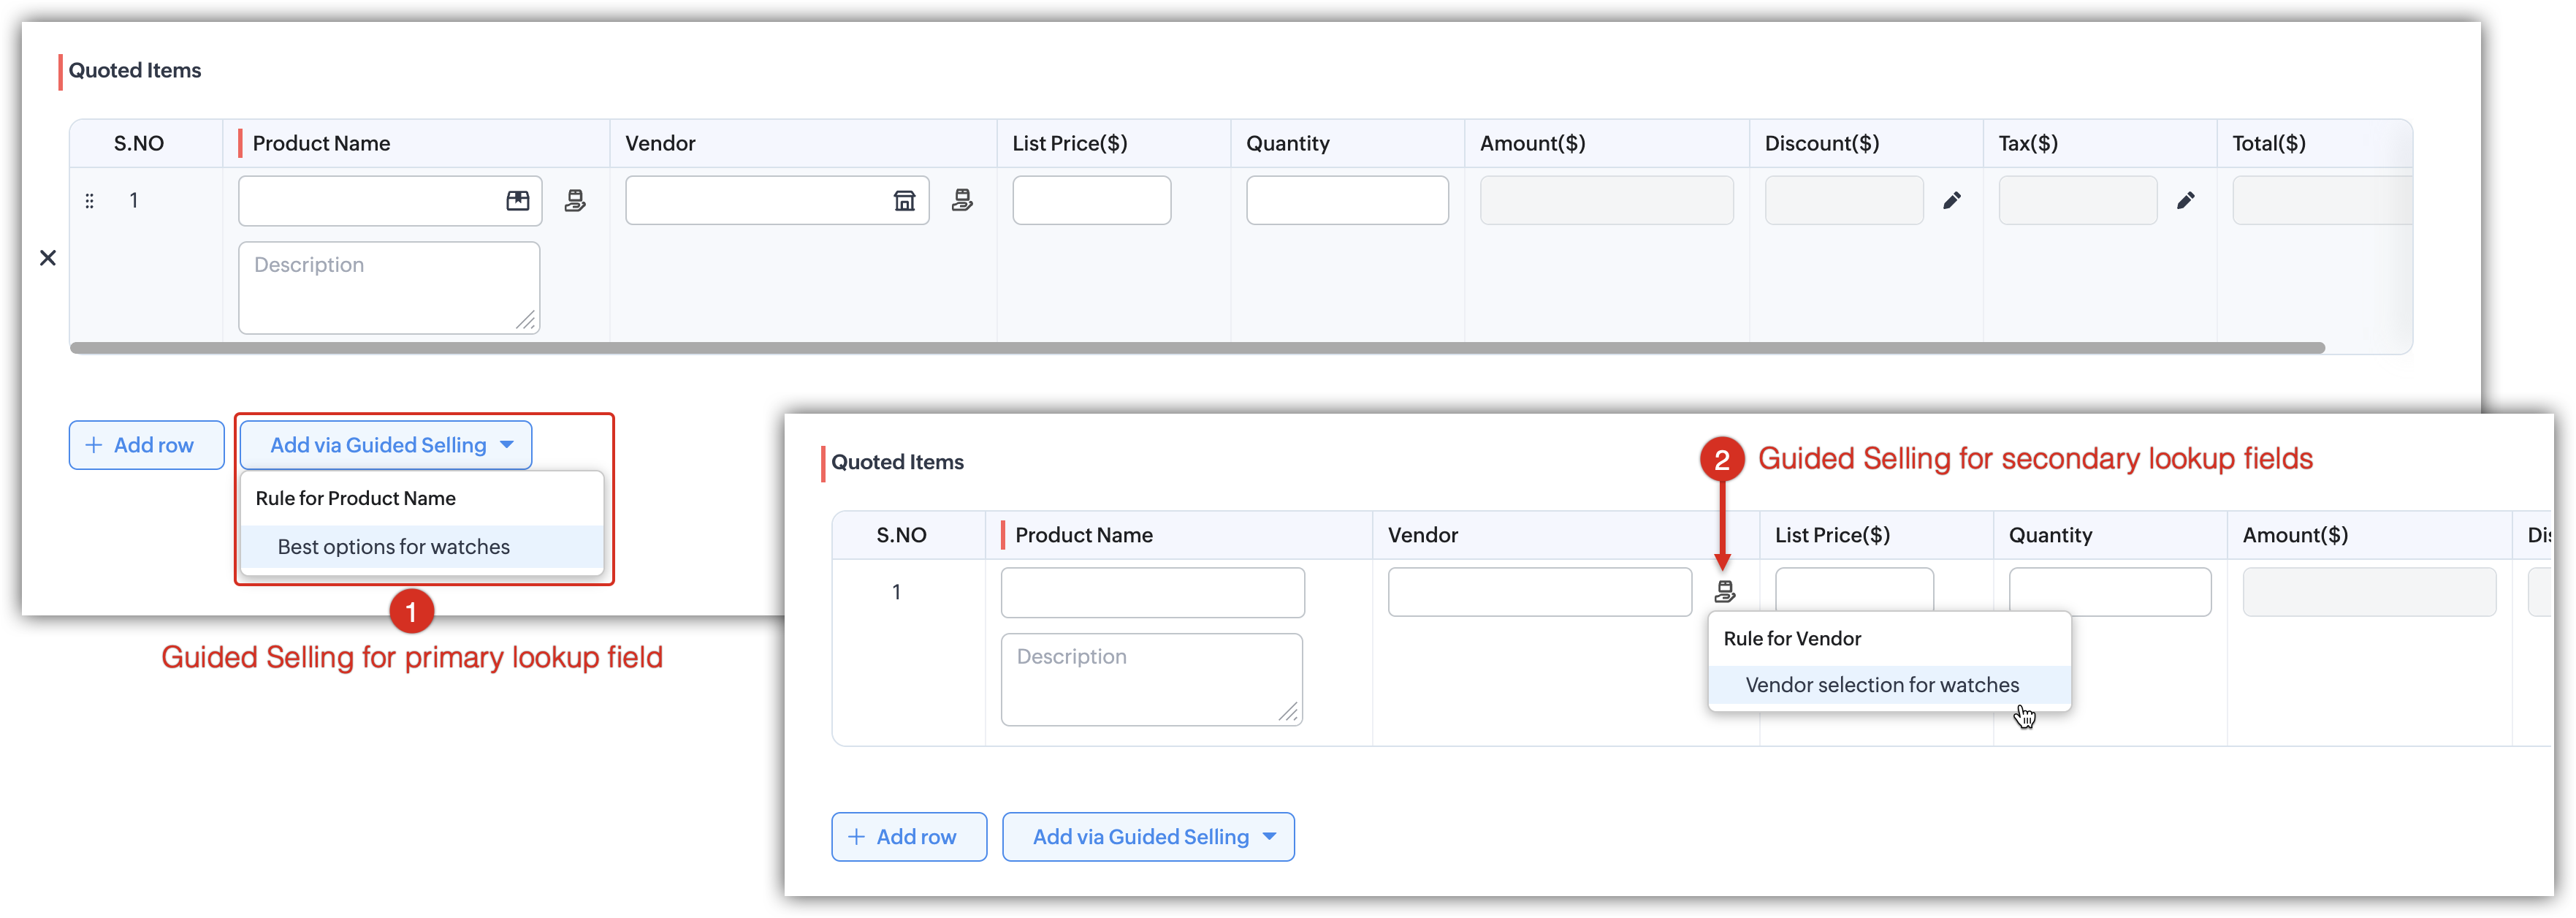Click lower Product Name input field
Viewport: 2576px width, 918px height.
[1152, 593]
